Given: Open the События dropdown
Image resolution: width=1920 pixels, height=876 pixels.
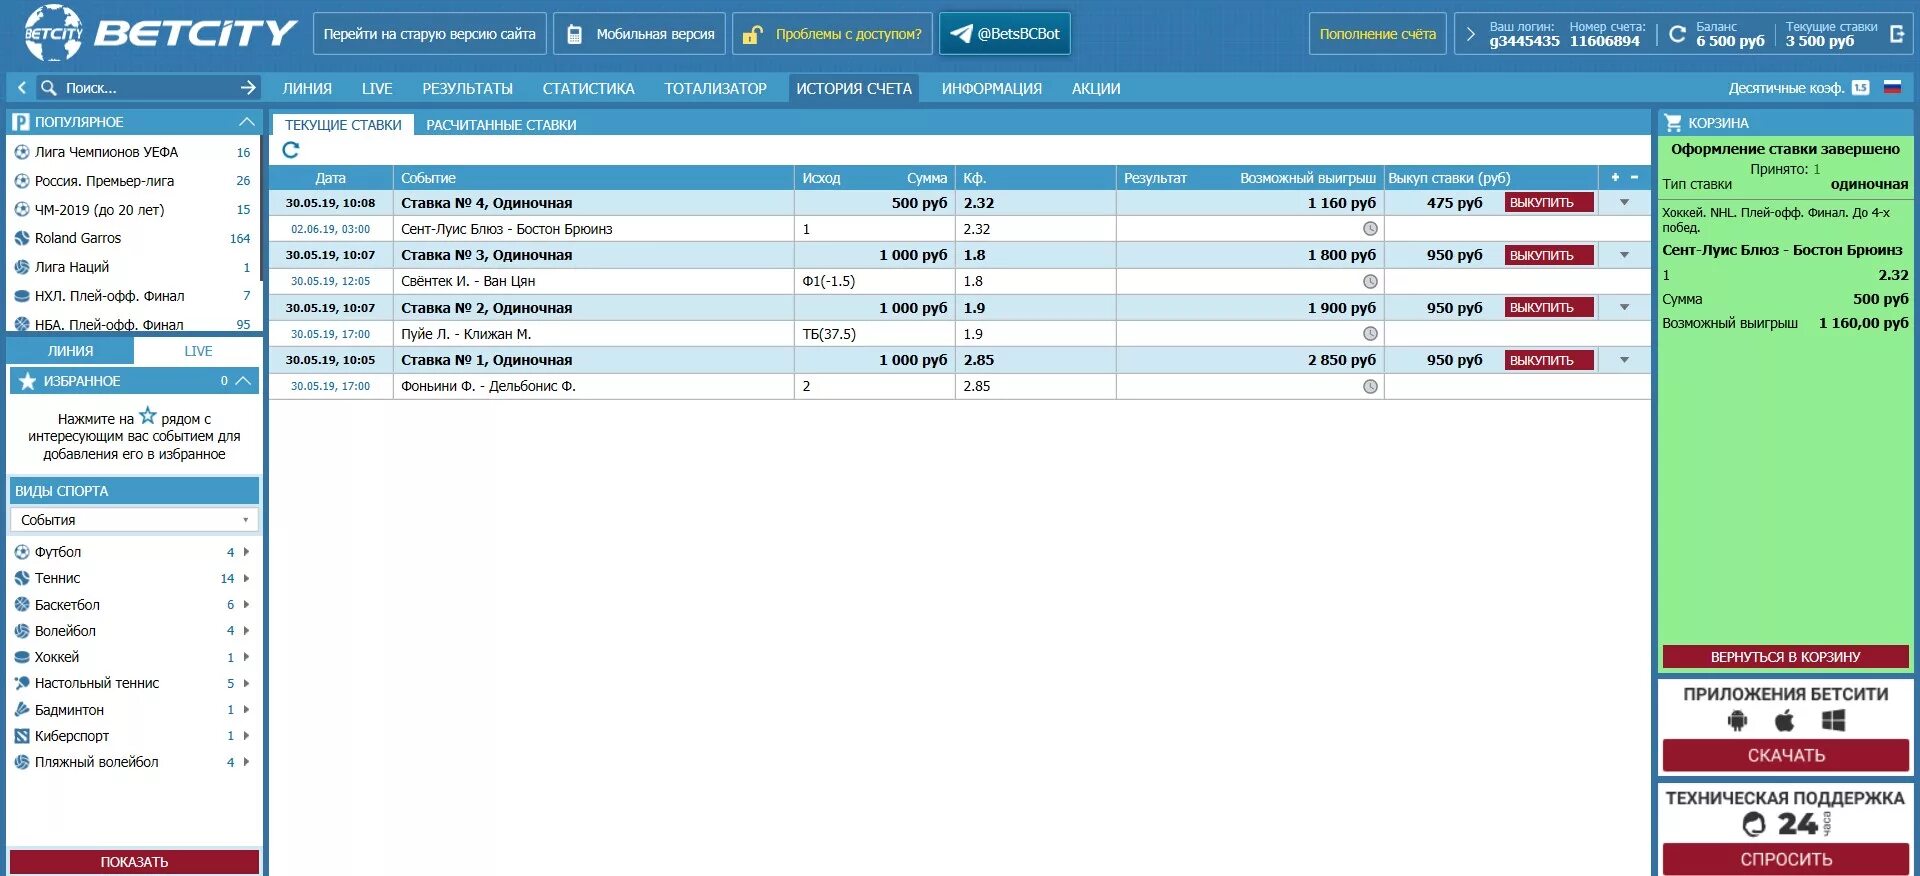Looking at the screenshot, I should 134,520.
